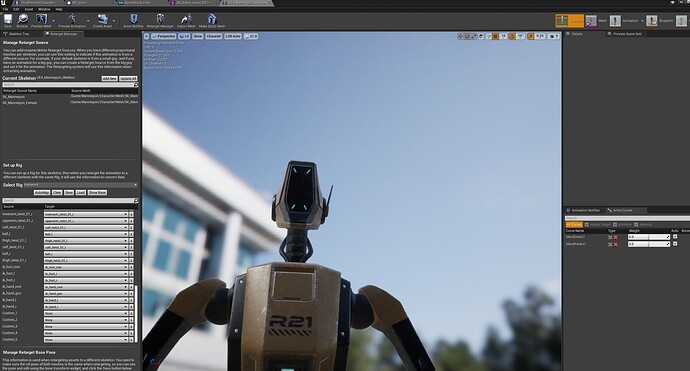Toggle world/local coordinate system icon

(x=481, y=37)
